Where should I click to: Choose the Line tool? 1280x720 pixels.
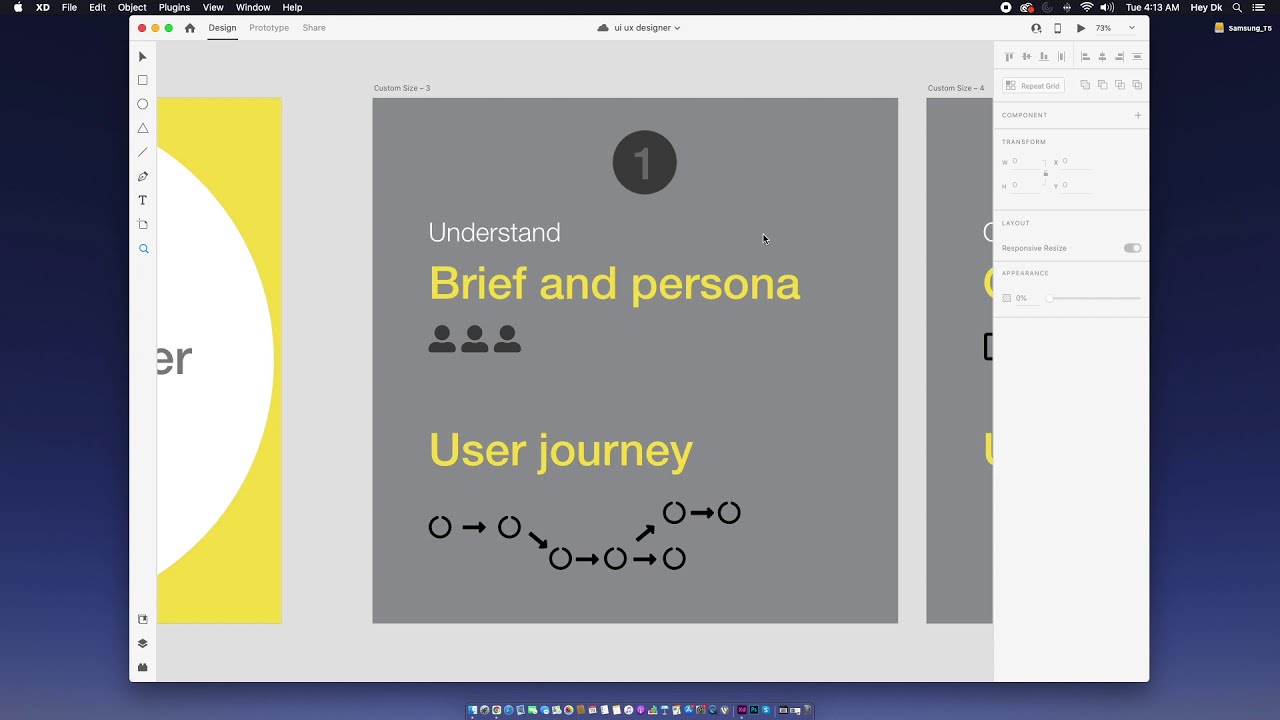[143, 152]
